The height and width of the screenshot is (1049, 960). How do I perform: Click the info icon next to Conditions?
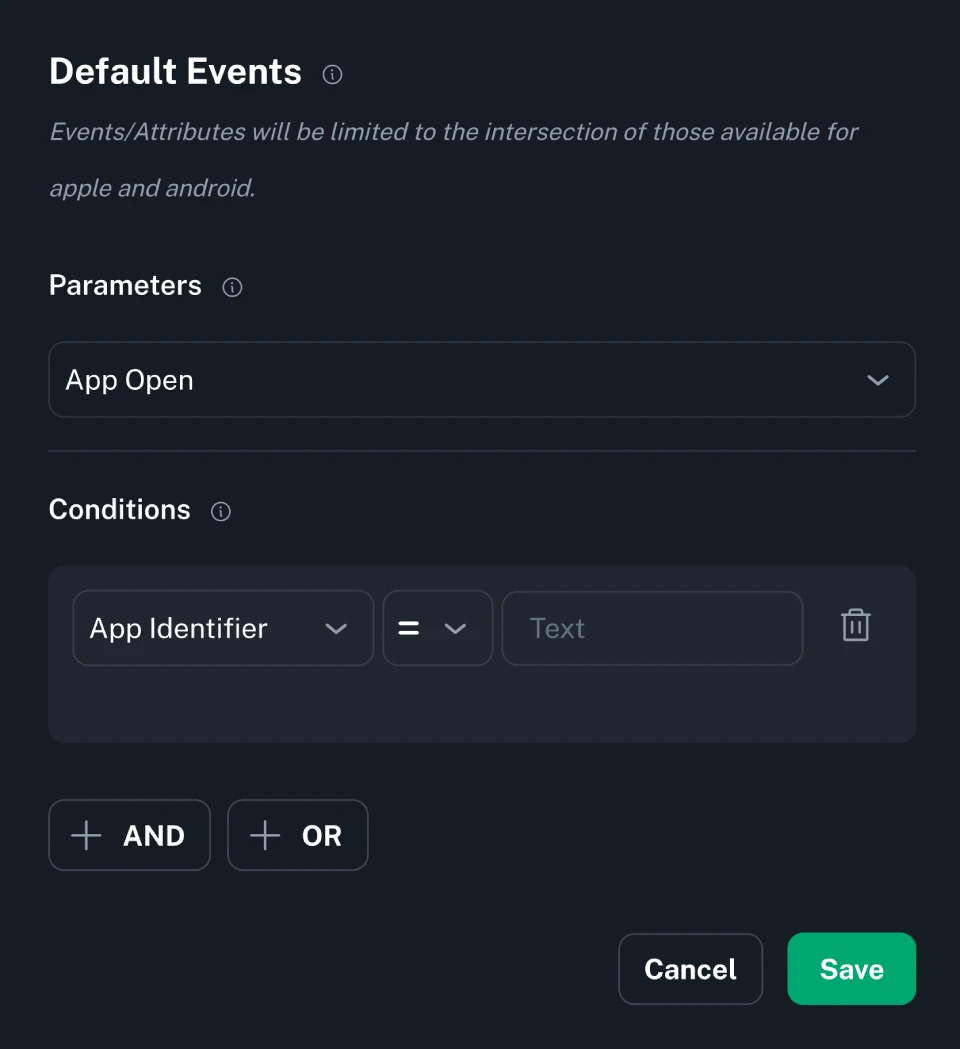point(221,512)
